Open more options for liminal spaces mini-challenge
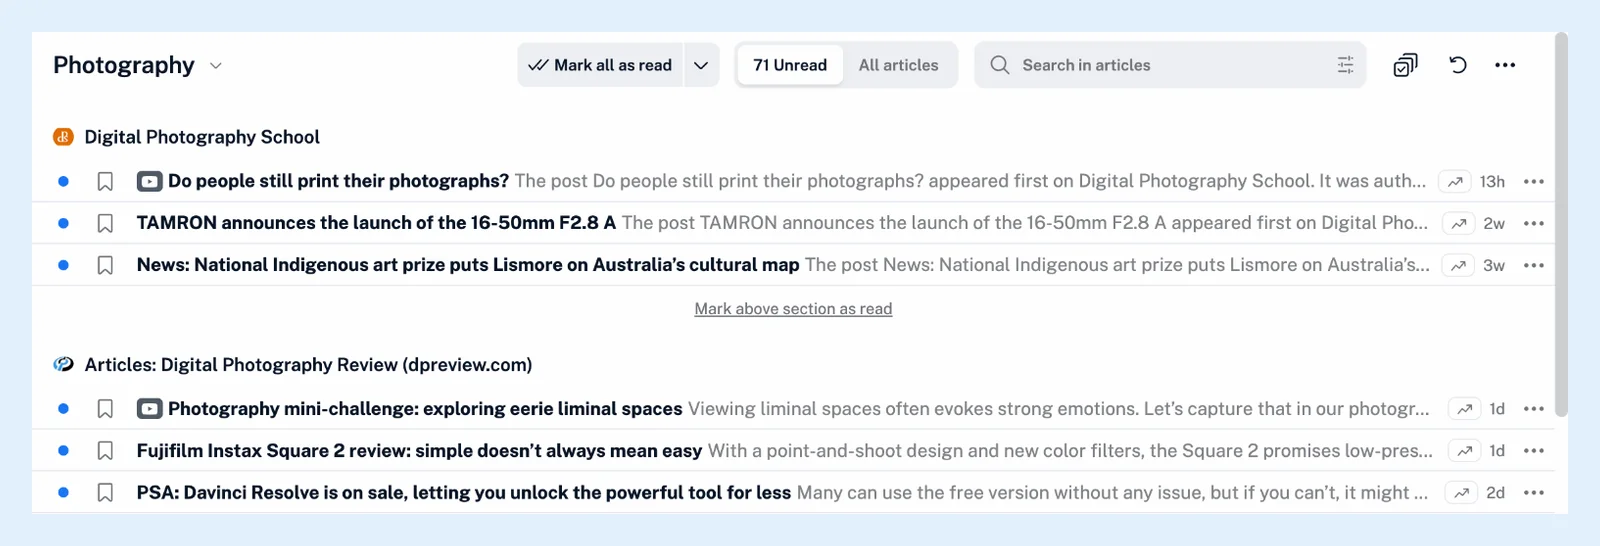 (x=1534, y=409)
